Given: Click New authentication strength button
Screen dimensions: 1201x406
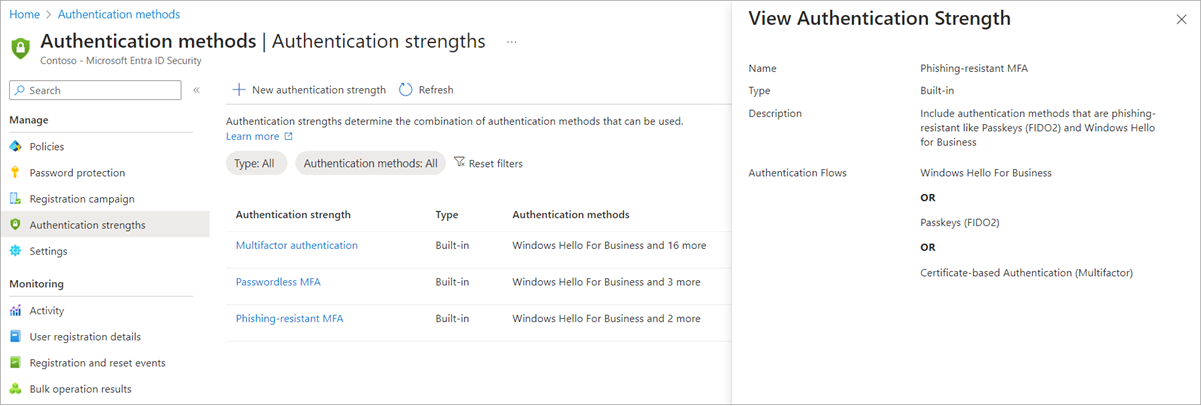Looking at the screenshot, I should click(x=309, y=89).
